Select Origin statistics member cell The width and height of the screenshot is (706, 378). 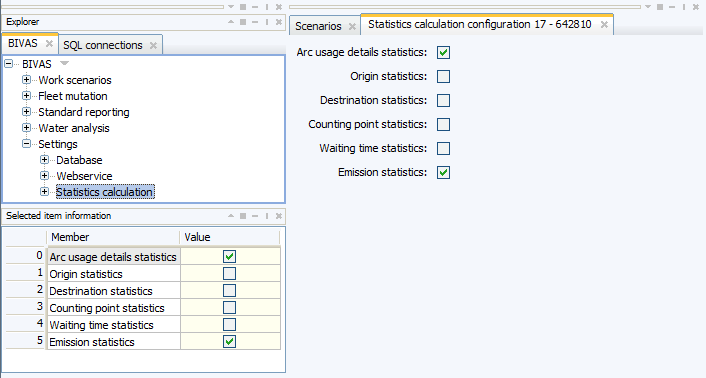(x=113, y=274)
